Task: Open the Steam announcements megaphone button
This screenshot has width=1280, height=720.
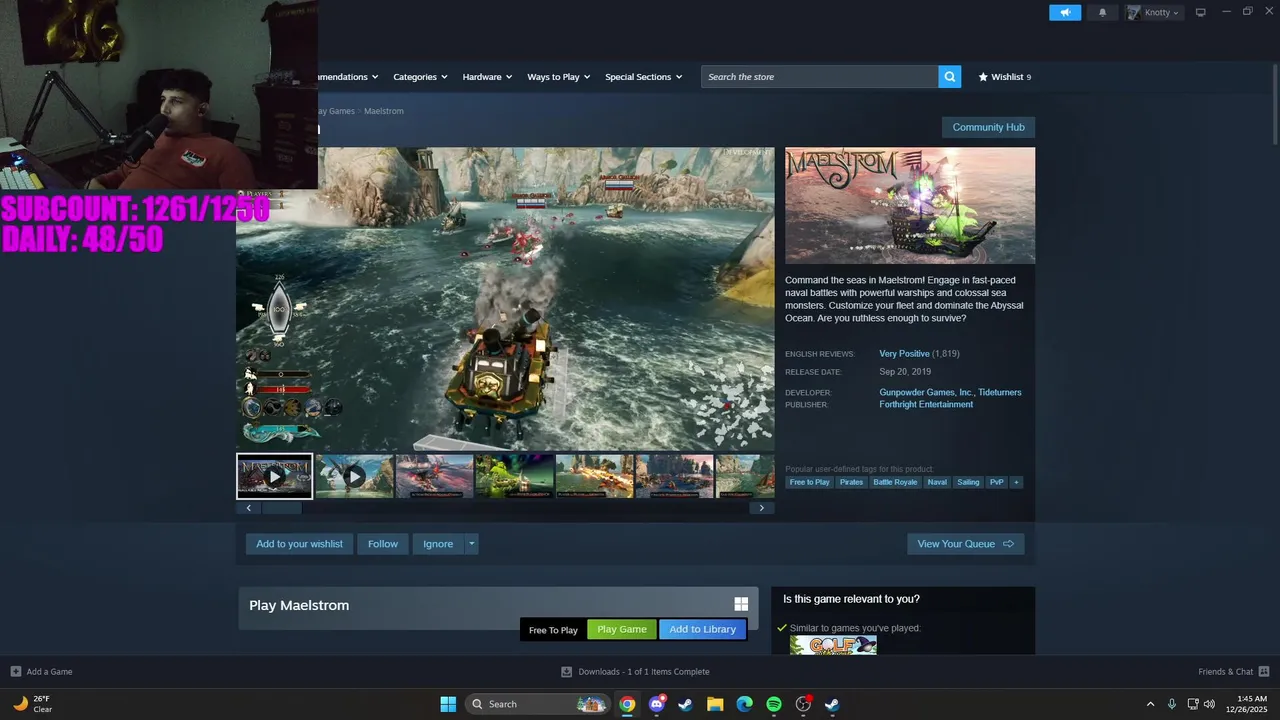Action: (1065, 12)
